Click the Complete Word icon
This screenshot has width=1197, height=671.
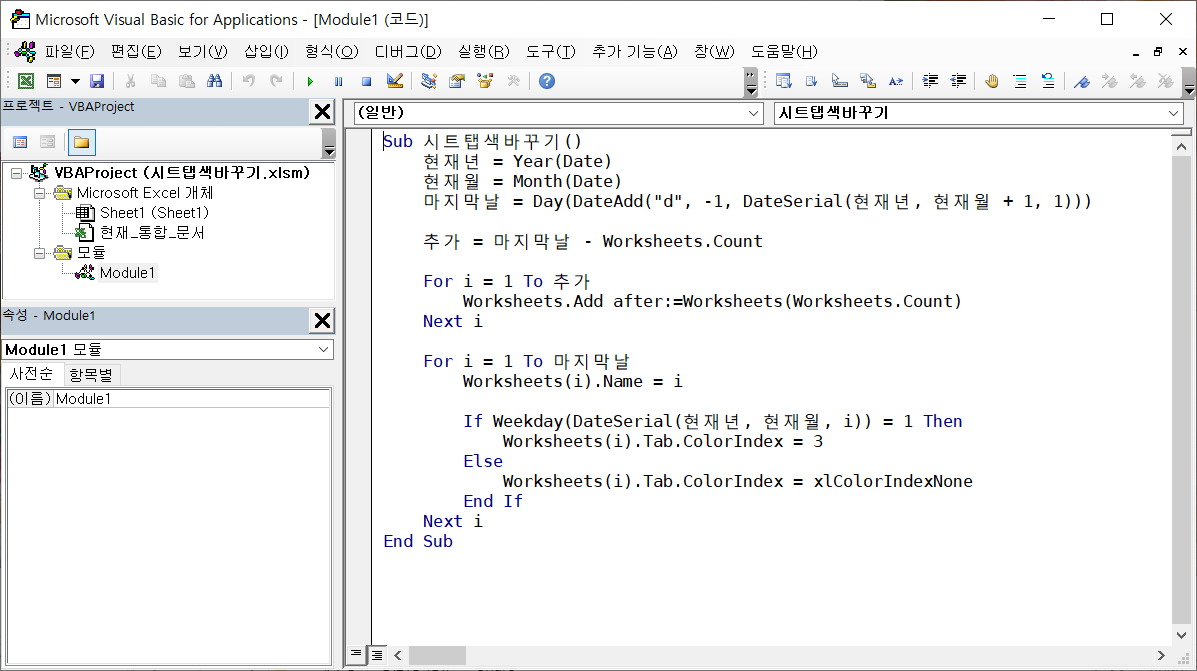896,81
